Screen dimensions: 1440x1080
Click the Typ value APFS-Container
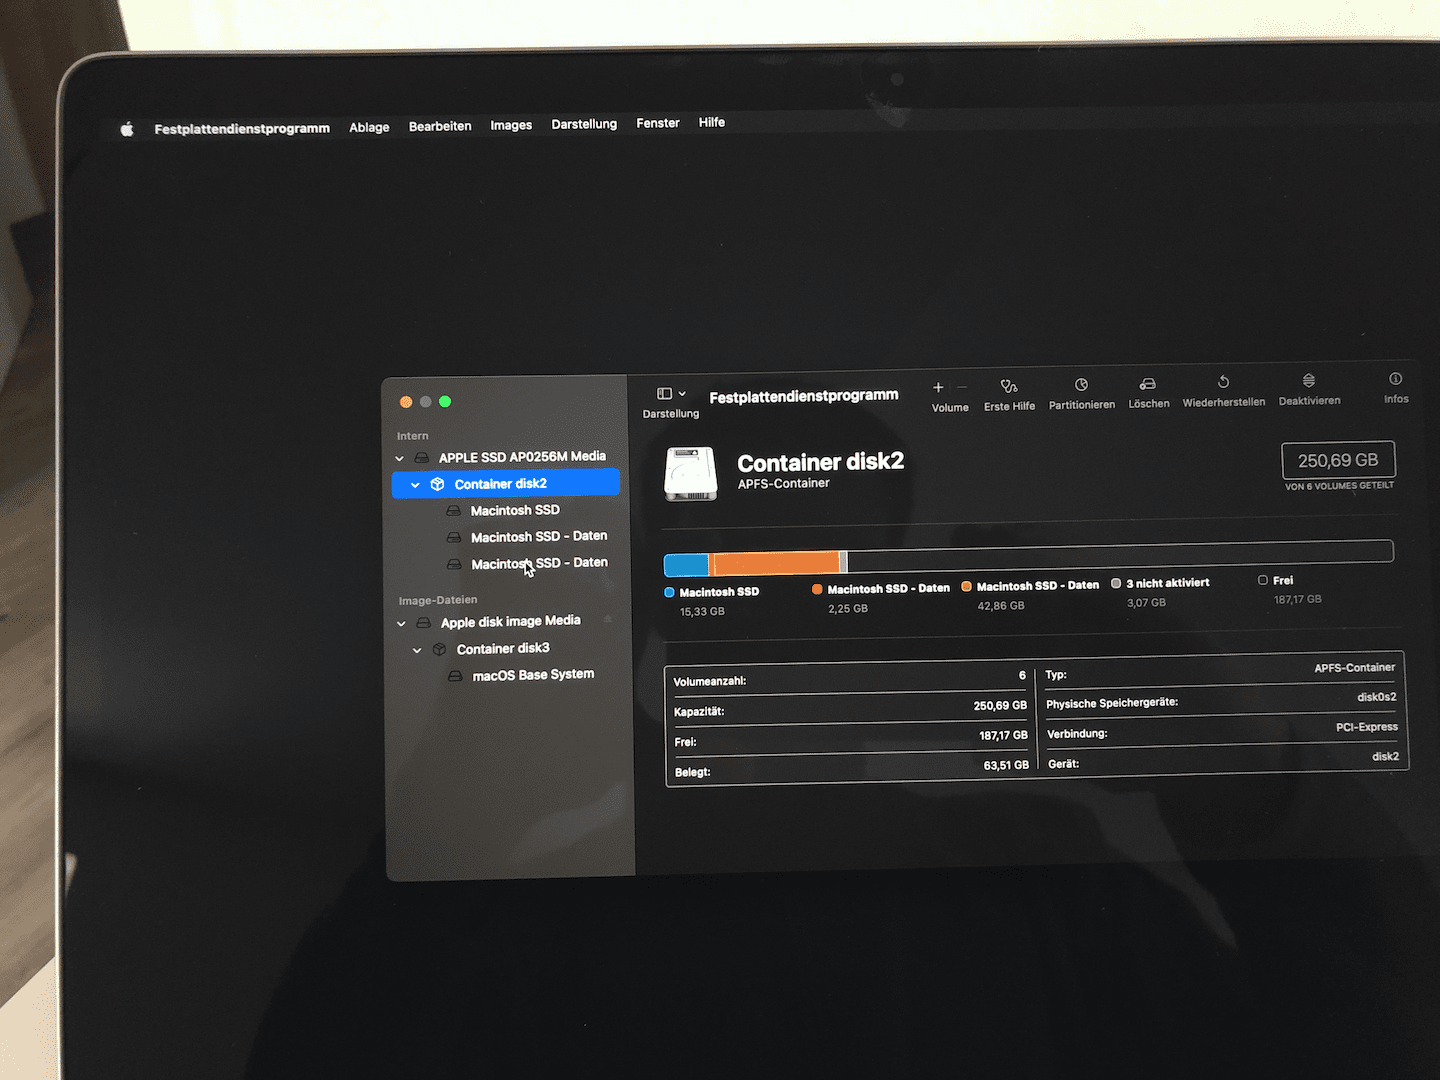pyautogui.click(x=1354, y=668)
